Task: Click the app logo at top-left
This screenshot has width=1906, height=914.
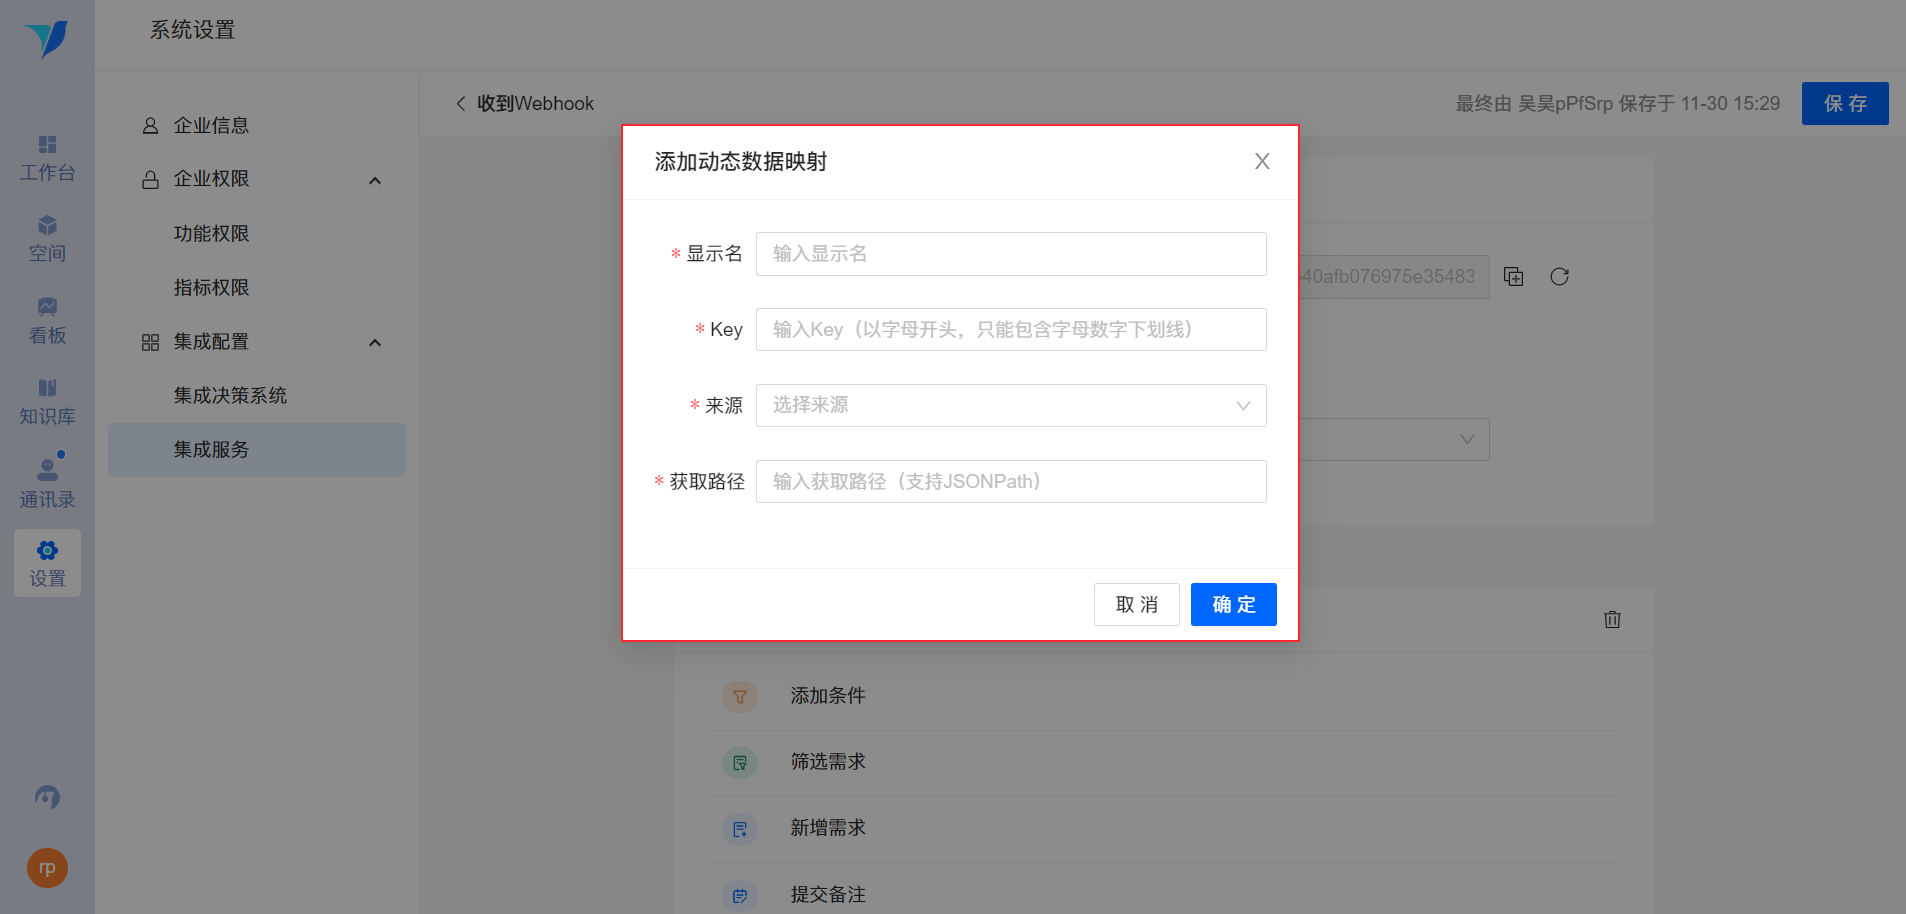Action: point(47,40)
